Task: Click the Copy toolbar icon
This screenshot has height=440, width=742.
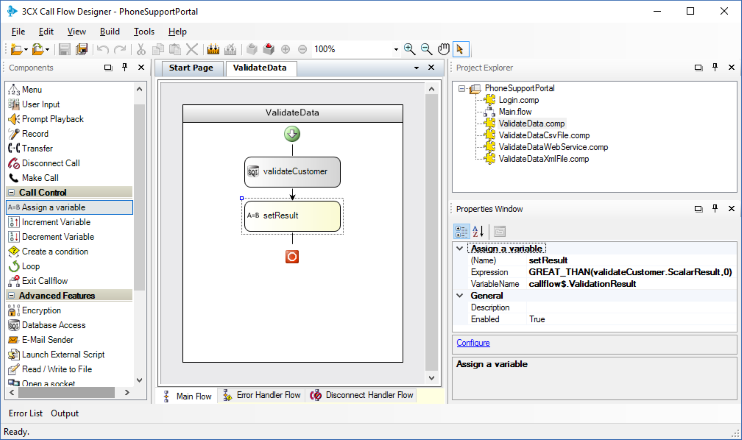Action: 158,49
